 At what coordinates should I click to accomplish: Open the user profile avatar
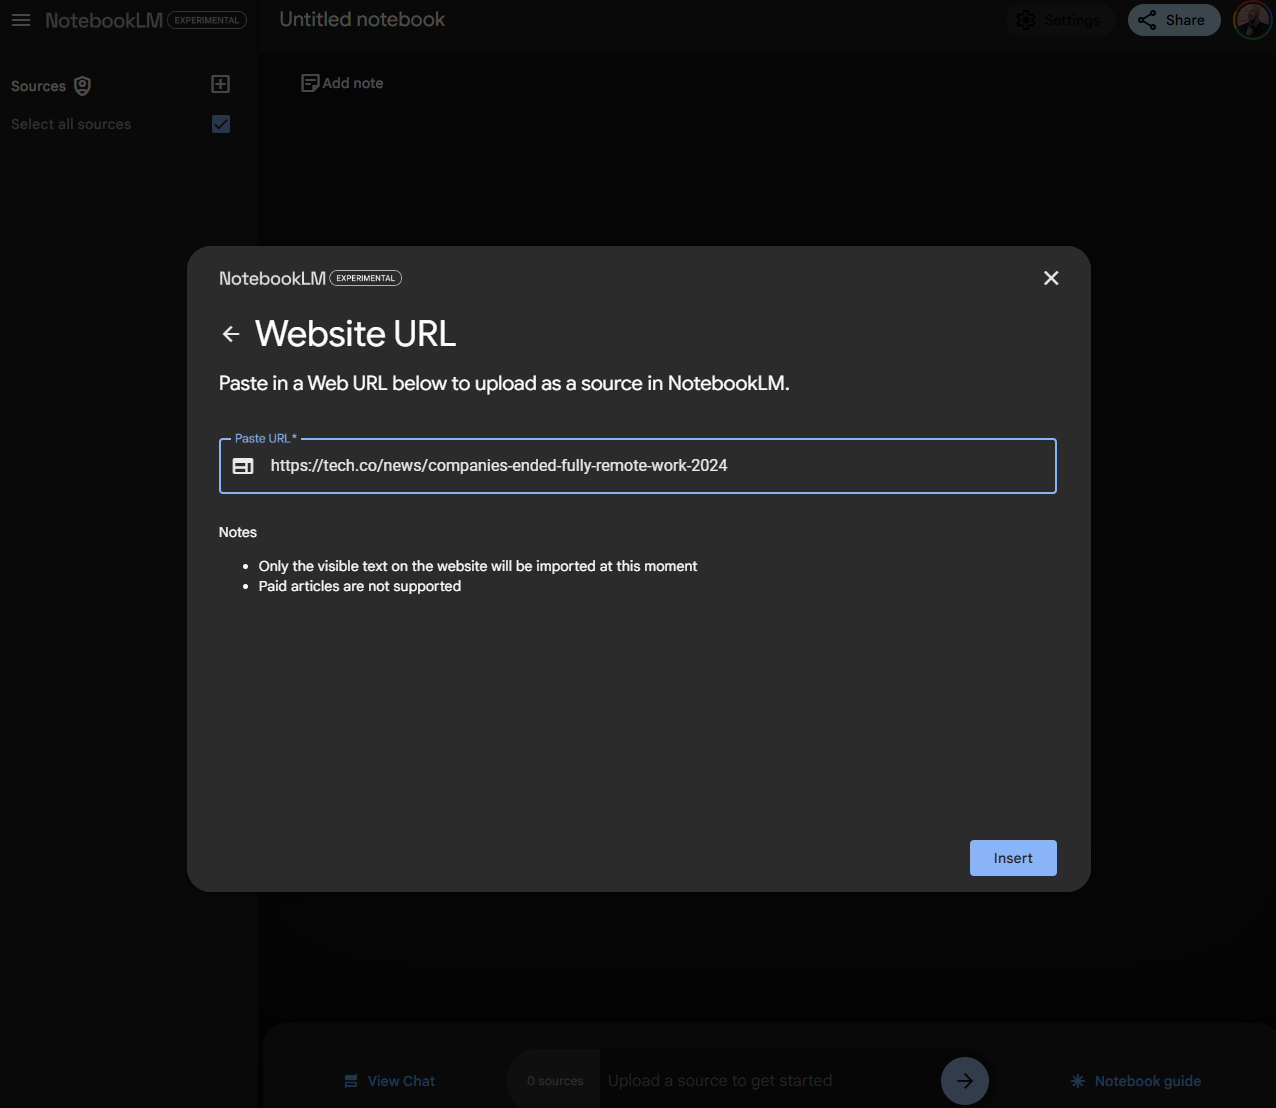click(x=1251, y=20)
